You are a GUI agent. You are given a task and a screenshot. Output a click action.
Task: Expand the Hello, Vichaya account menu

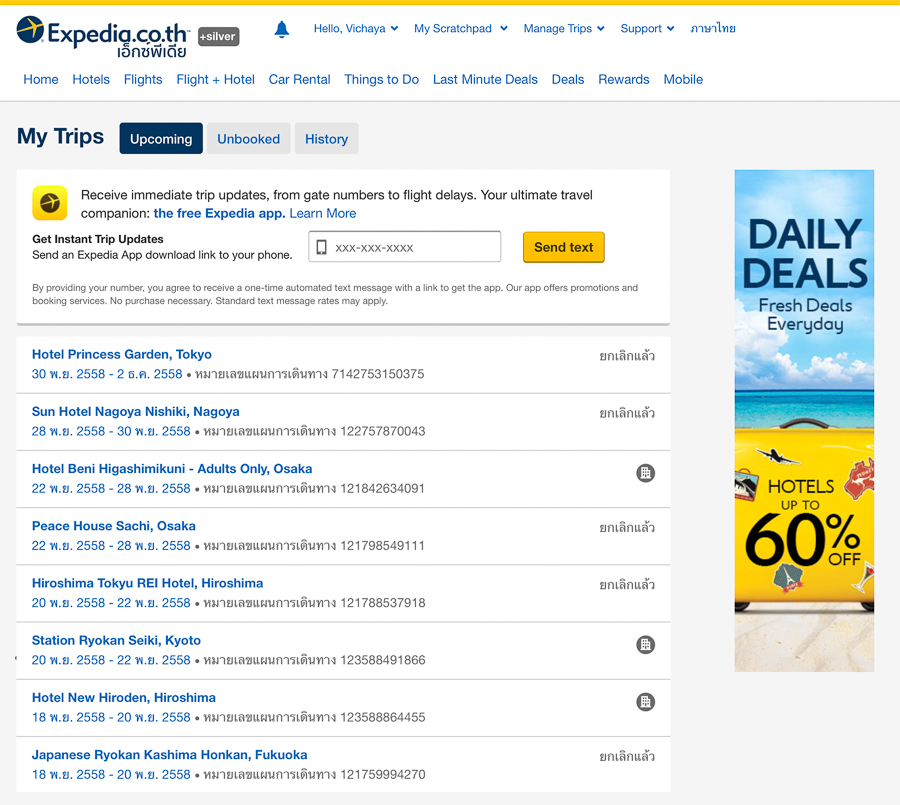click(x=356, y=28)
